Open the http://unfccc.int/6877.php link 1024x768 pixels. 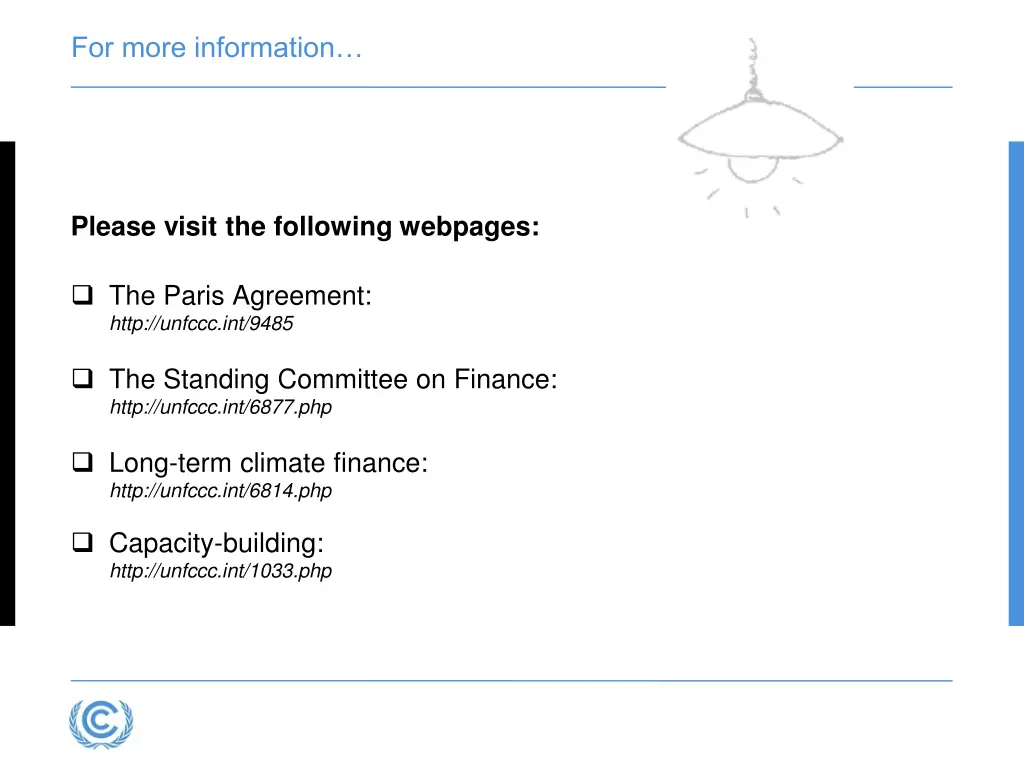pos(221,408)
